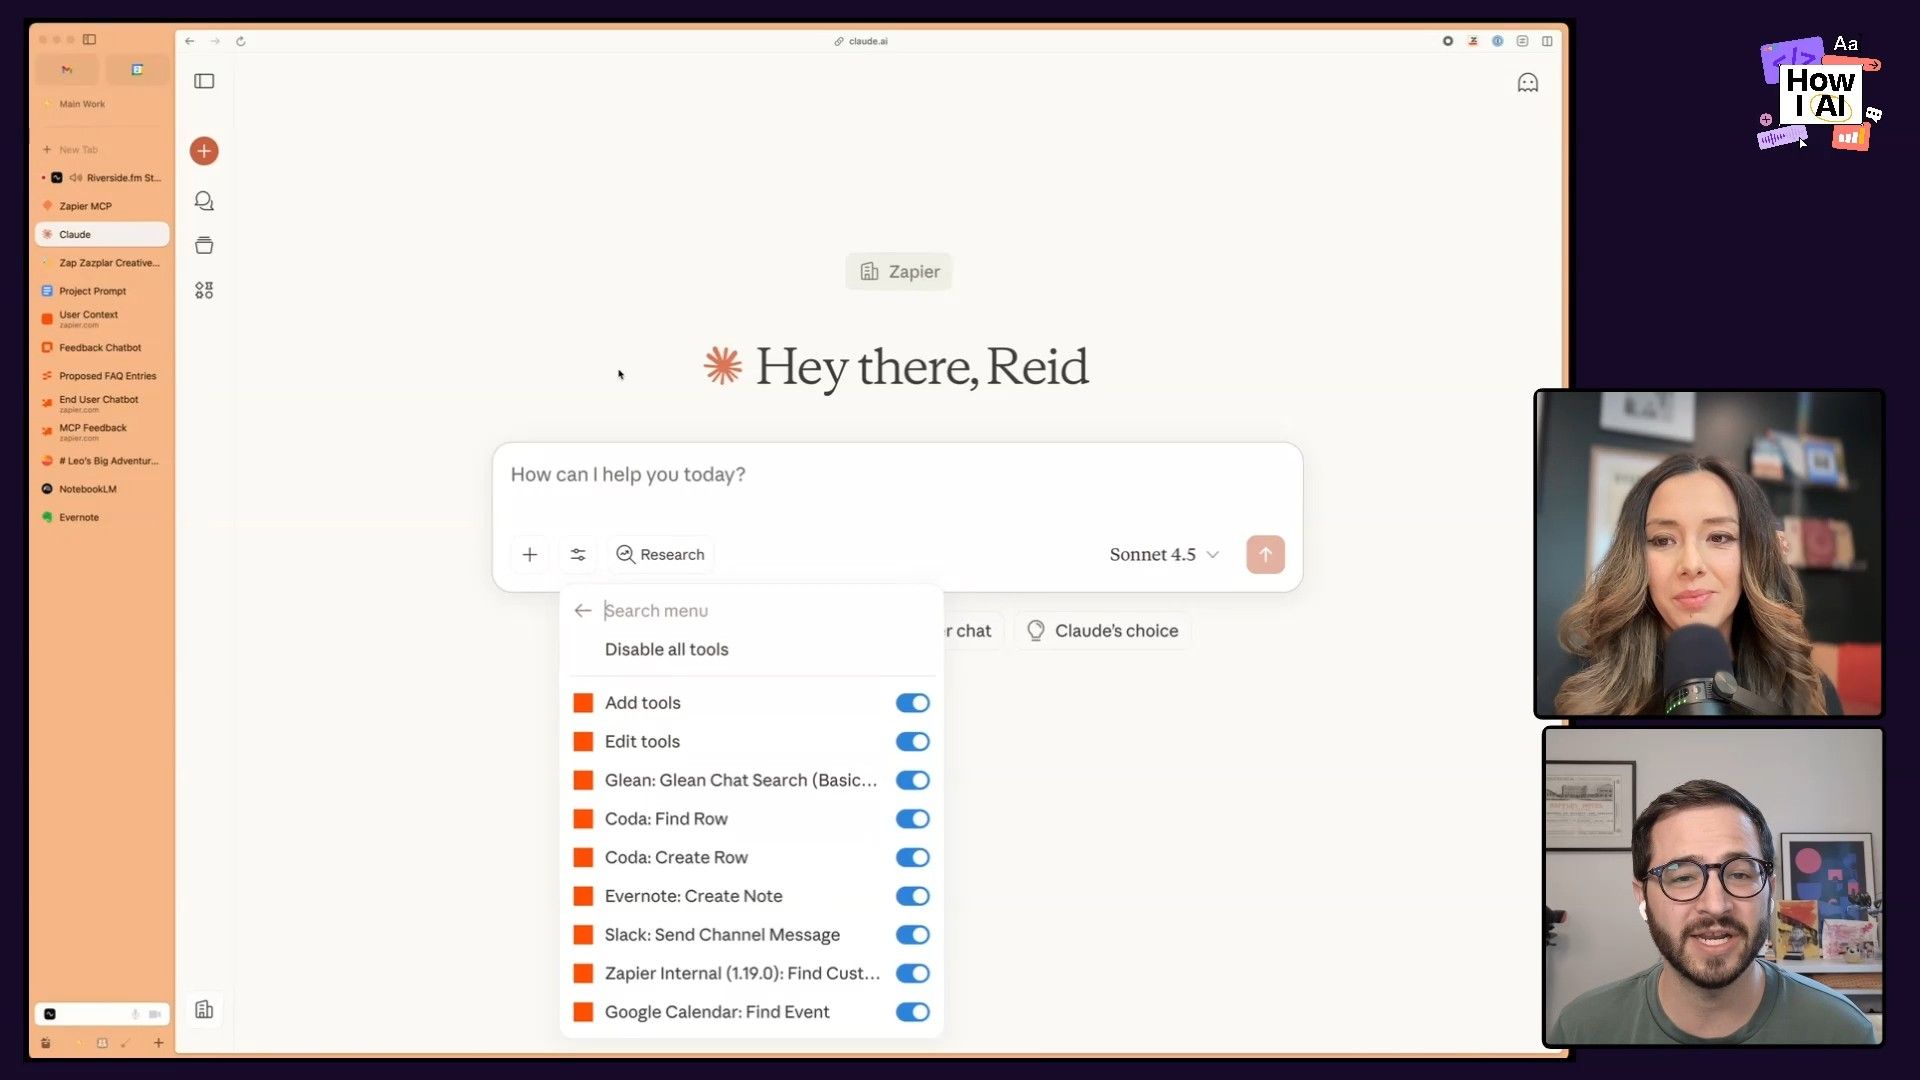Toggle the Claude sidebar panel icon
1920x1080 pixels.
(204, 81)
